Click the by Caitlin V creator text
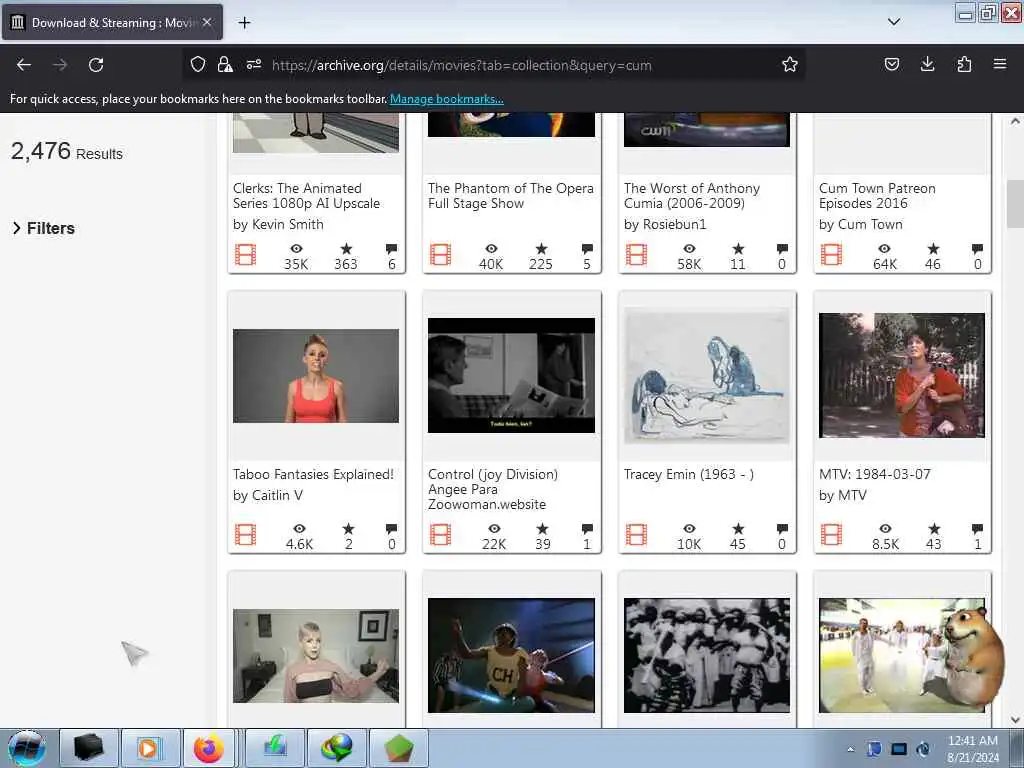This screenshot has width=1024, height=768. pyautogui.click(x=268, y=495)
